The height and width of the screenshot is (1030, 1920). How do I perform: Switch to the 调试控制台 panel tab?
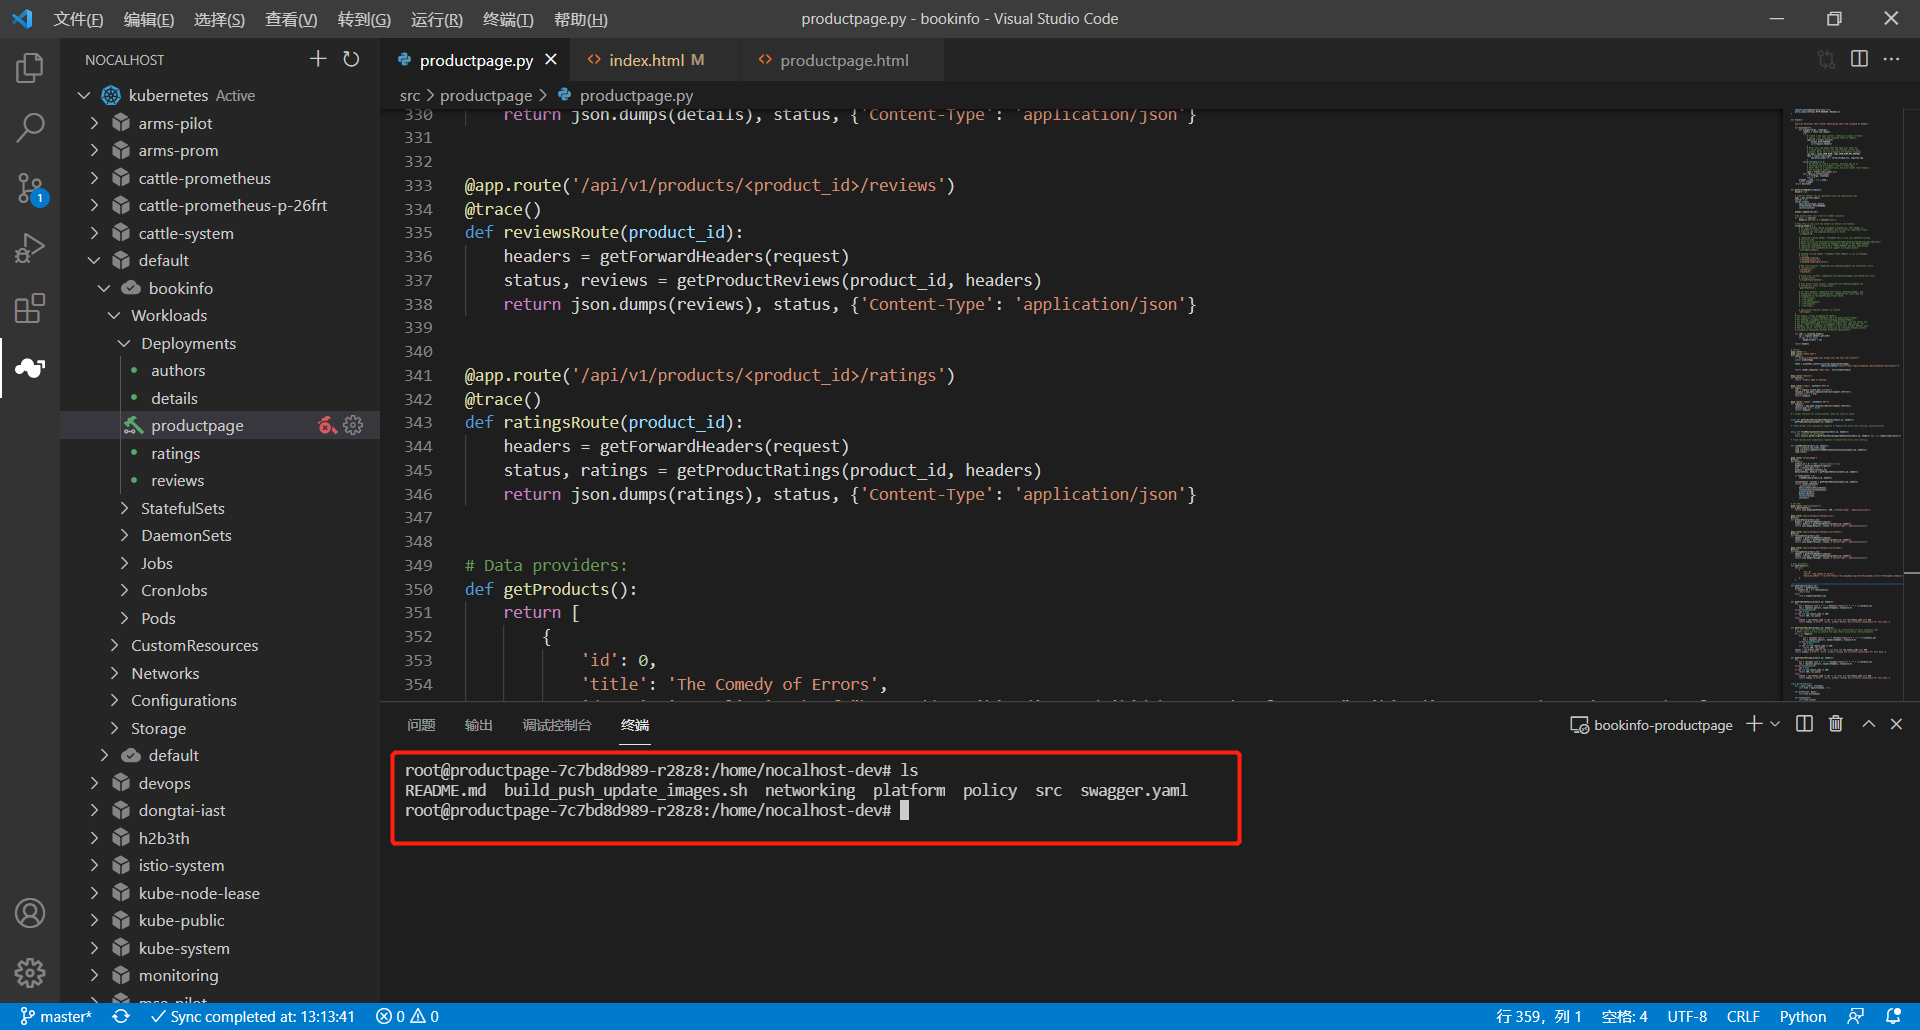coord(557,725)
